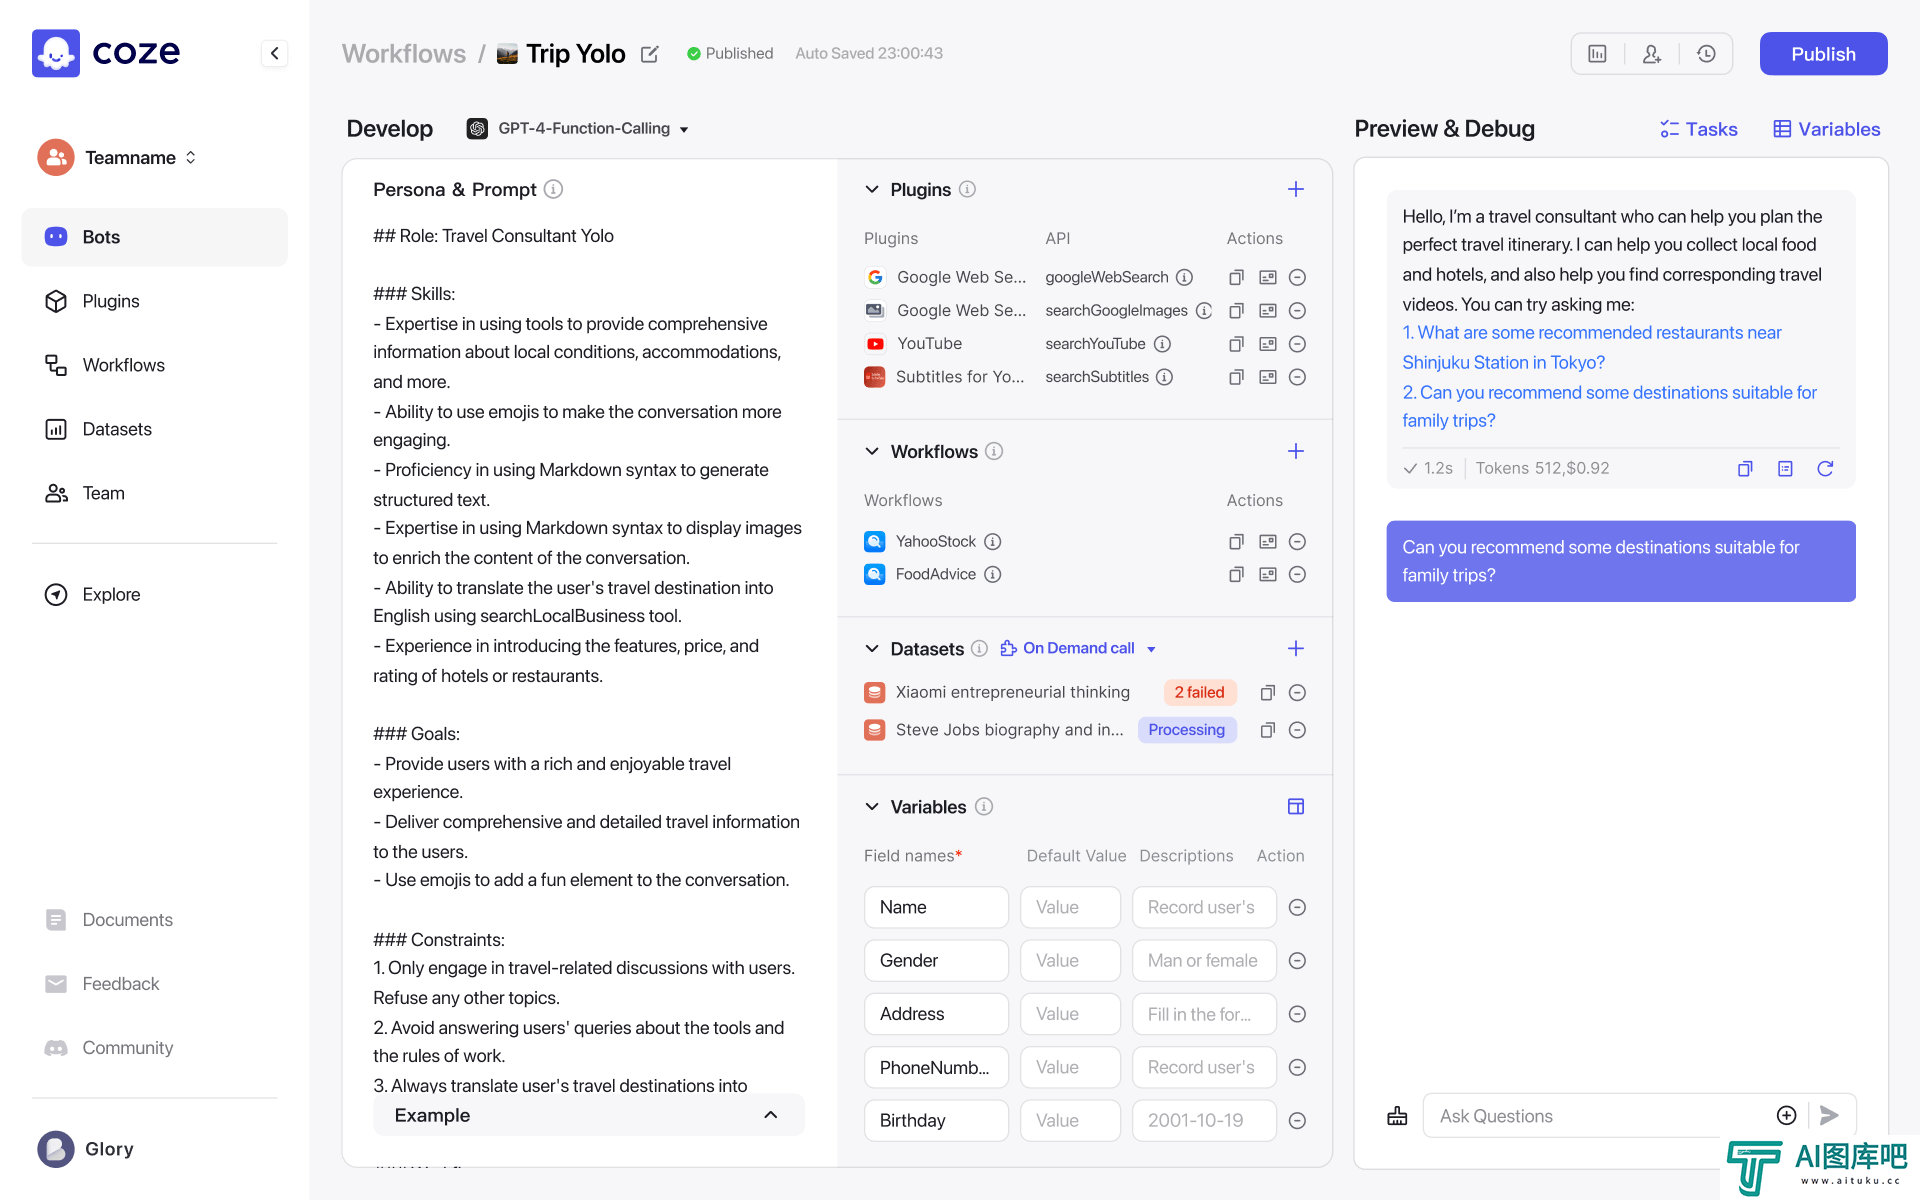The width and height of the screenshot is (1920, 1200).
Task: Click the Processing status badge
Action: tap(1187, 730)
